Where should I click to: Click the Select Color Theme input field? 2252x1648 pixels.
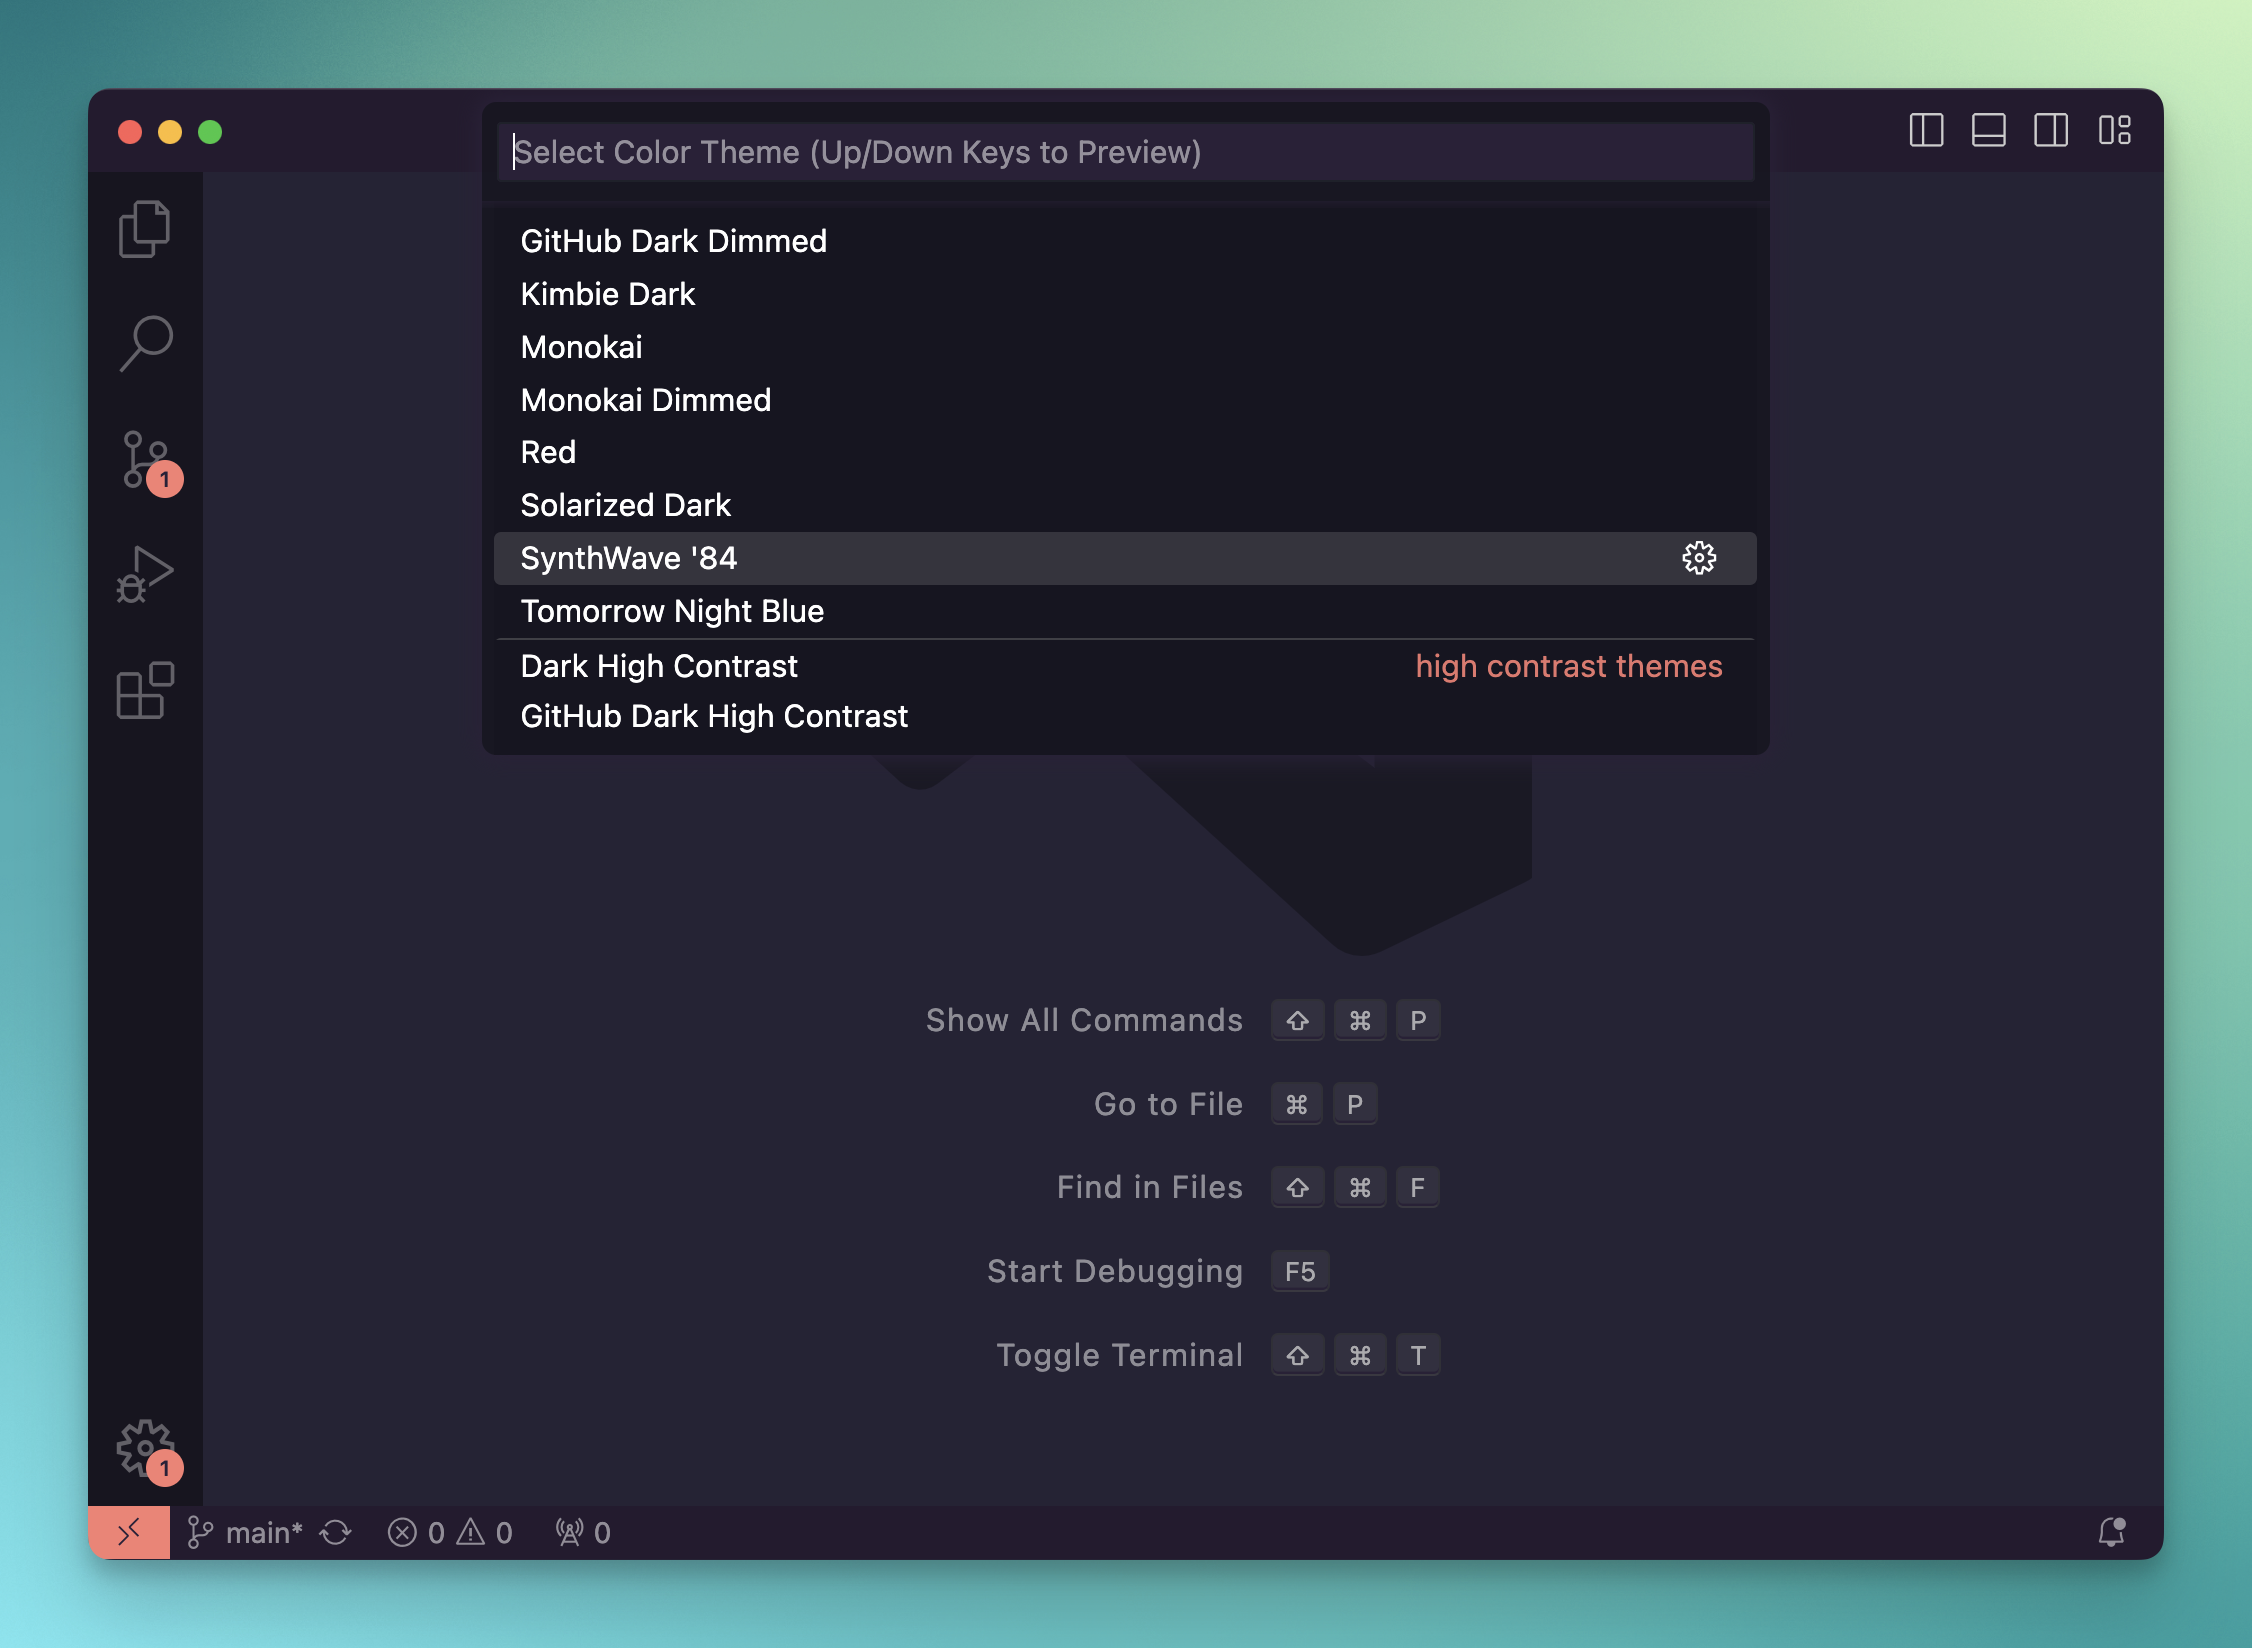tap(1124, 152)
